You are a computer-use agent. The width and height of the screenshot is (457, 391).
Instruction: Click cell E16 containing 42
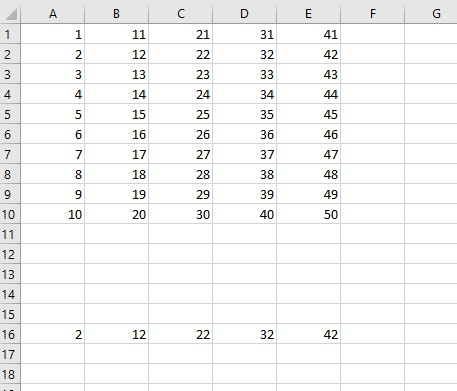tap(309, 334)
